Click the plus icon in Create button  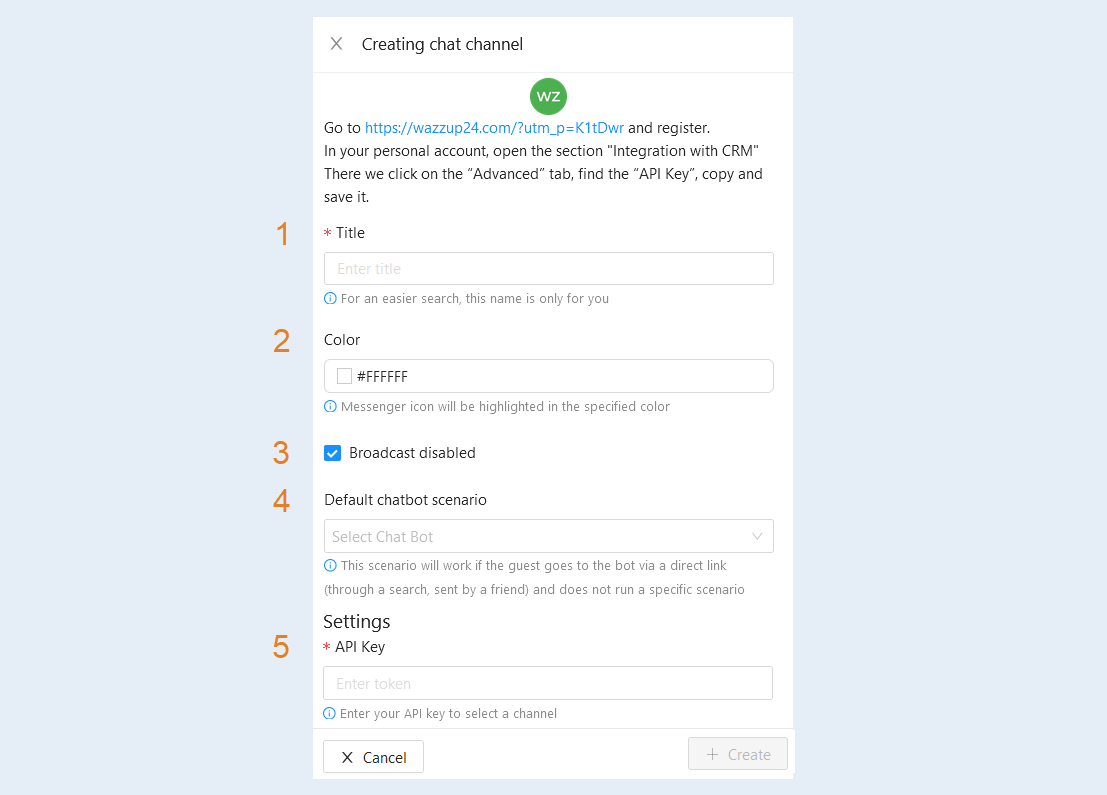[712, 754]
